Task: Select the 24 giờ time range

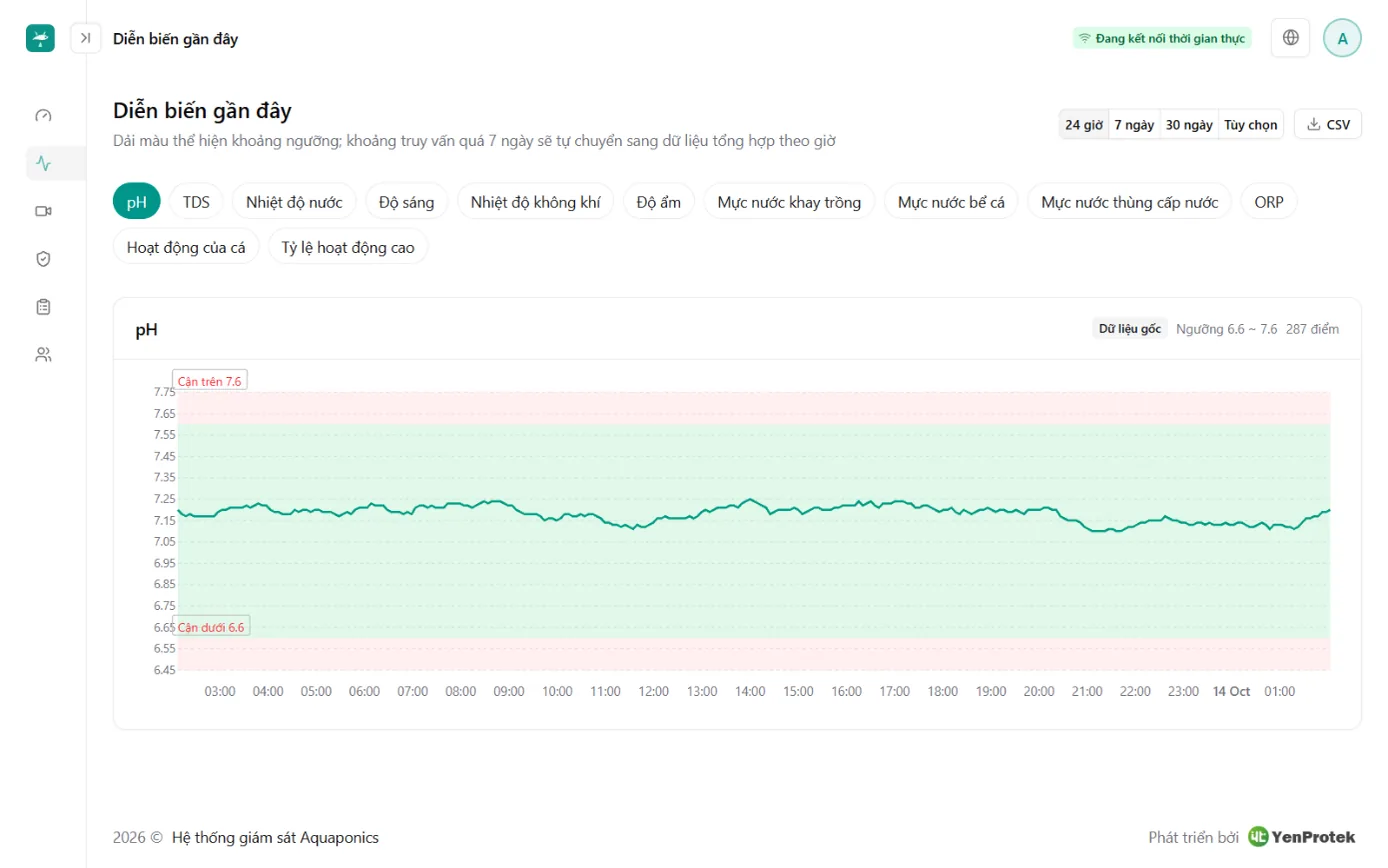Action: [x=1084, y=125]
